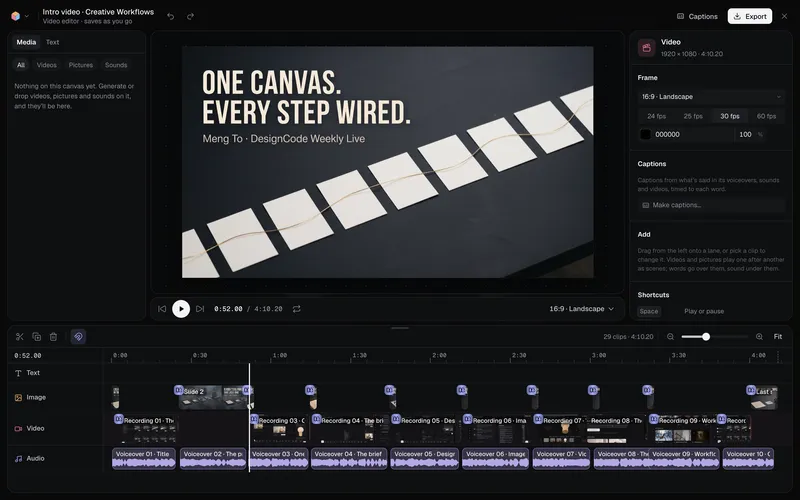This screenshot has height=500, width=800.
Task: Click Make captions button
Action: [711, 205]
